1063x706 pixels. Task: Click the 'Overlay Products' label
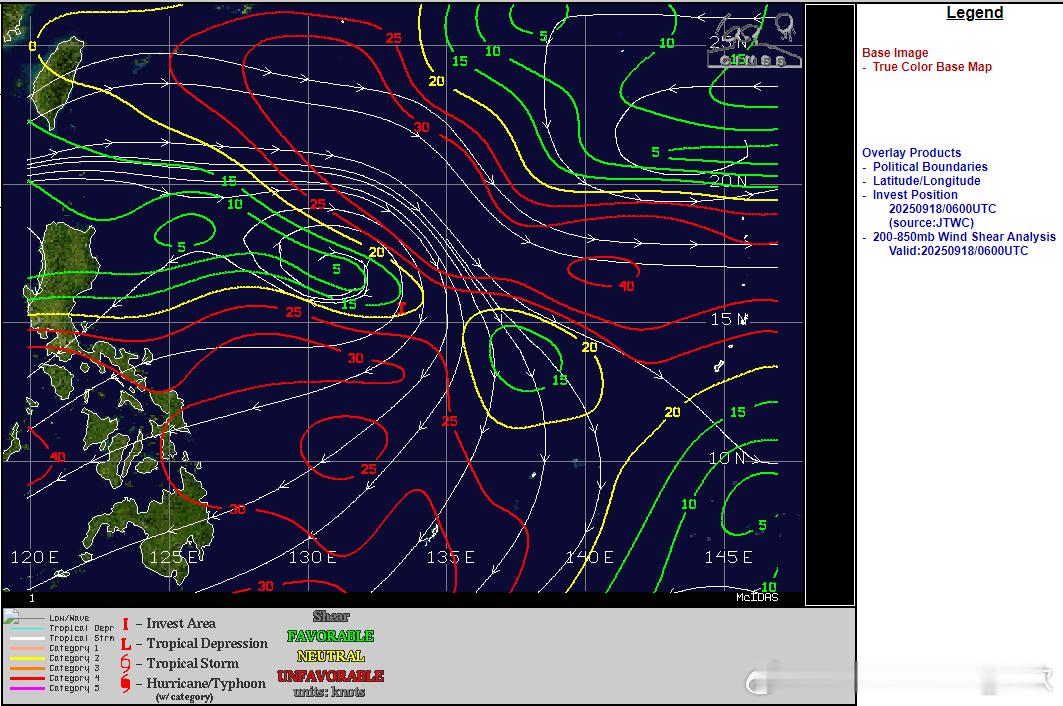pyautogui.click(x=911, y=153)
